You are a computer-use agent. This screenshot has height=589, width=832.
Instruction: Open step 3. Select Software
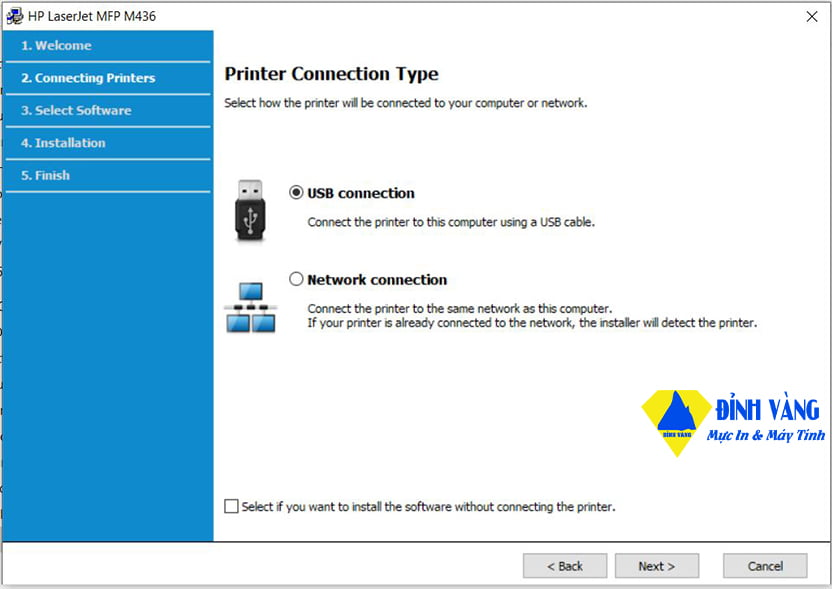pyautogui.click(x=107, y=110)
